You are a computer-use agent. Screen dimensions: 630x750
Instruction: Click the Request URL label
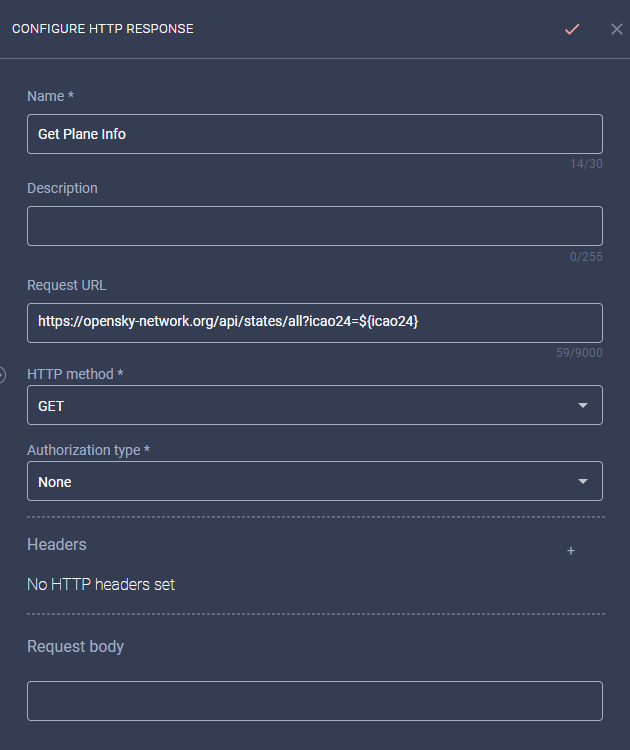tap(66, 285)
